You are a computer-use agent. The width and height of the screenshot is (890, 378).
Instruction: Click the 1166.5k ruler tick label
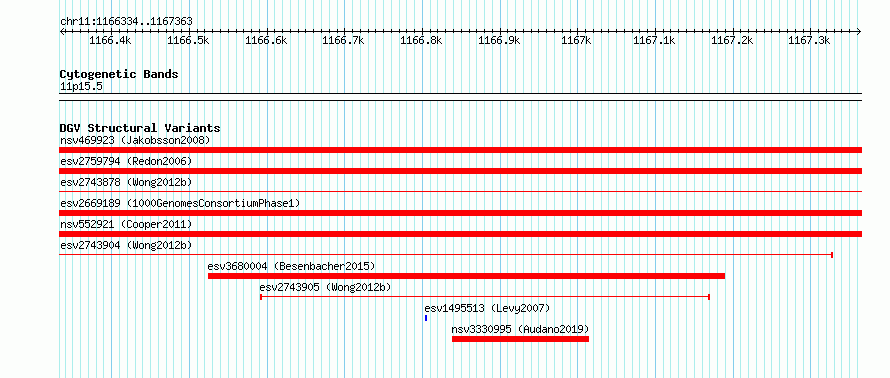[x=188, y=41]
